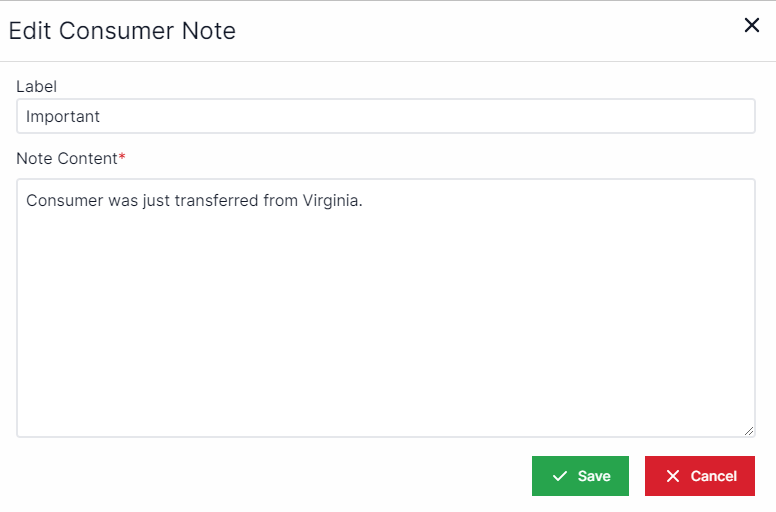Place cursor on the word 'transferred'
776x512 pixels.
tap(218, 200)
